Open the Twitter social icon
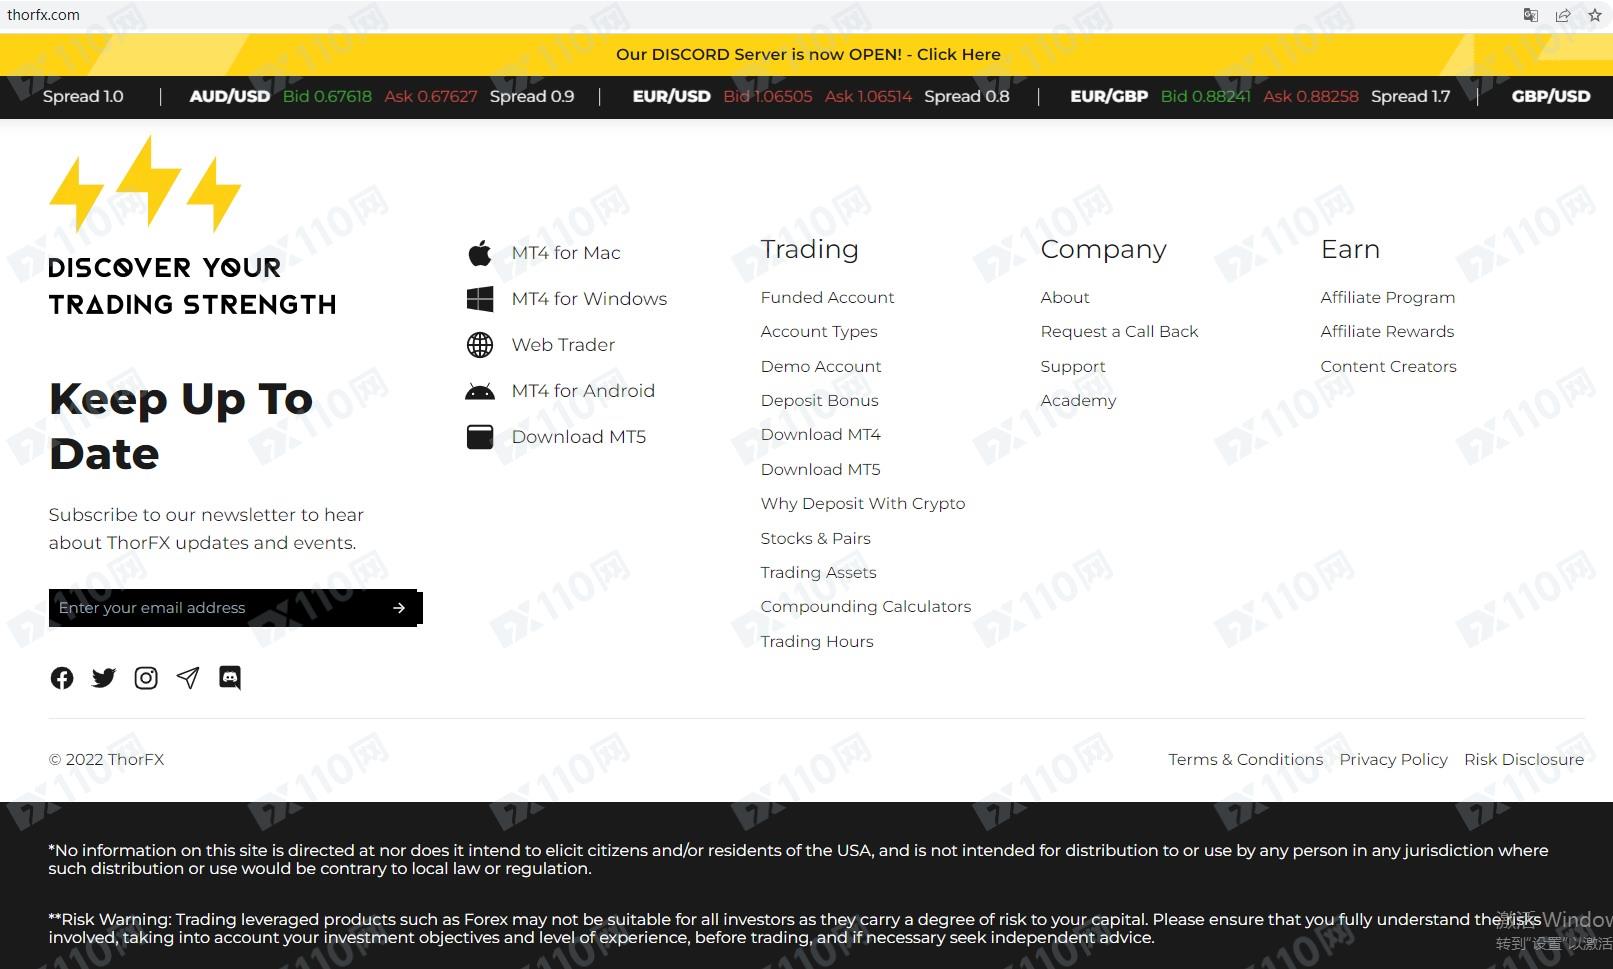Viewport: 1613px width, 969px height. click(104, 678)
